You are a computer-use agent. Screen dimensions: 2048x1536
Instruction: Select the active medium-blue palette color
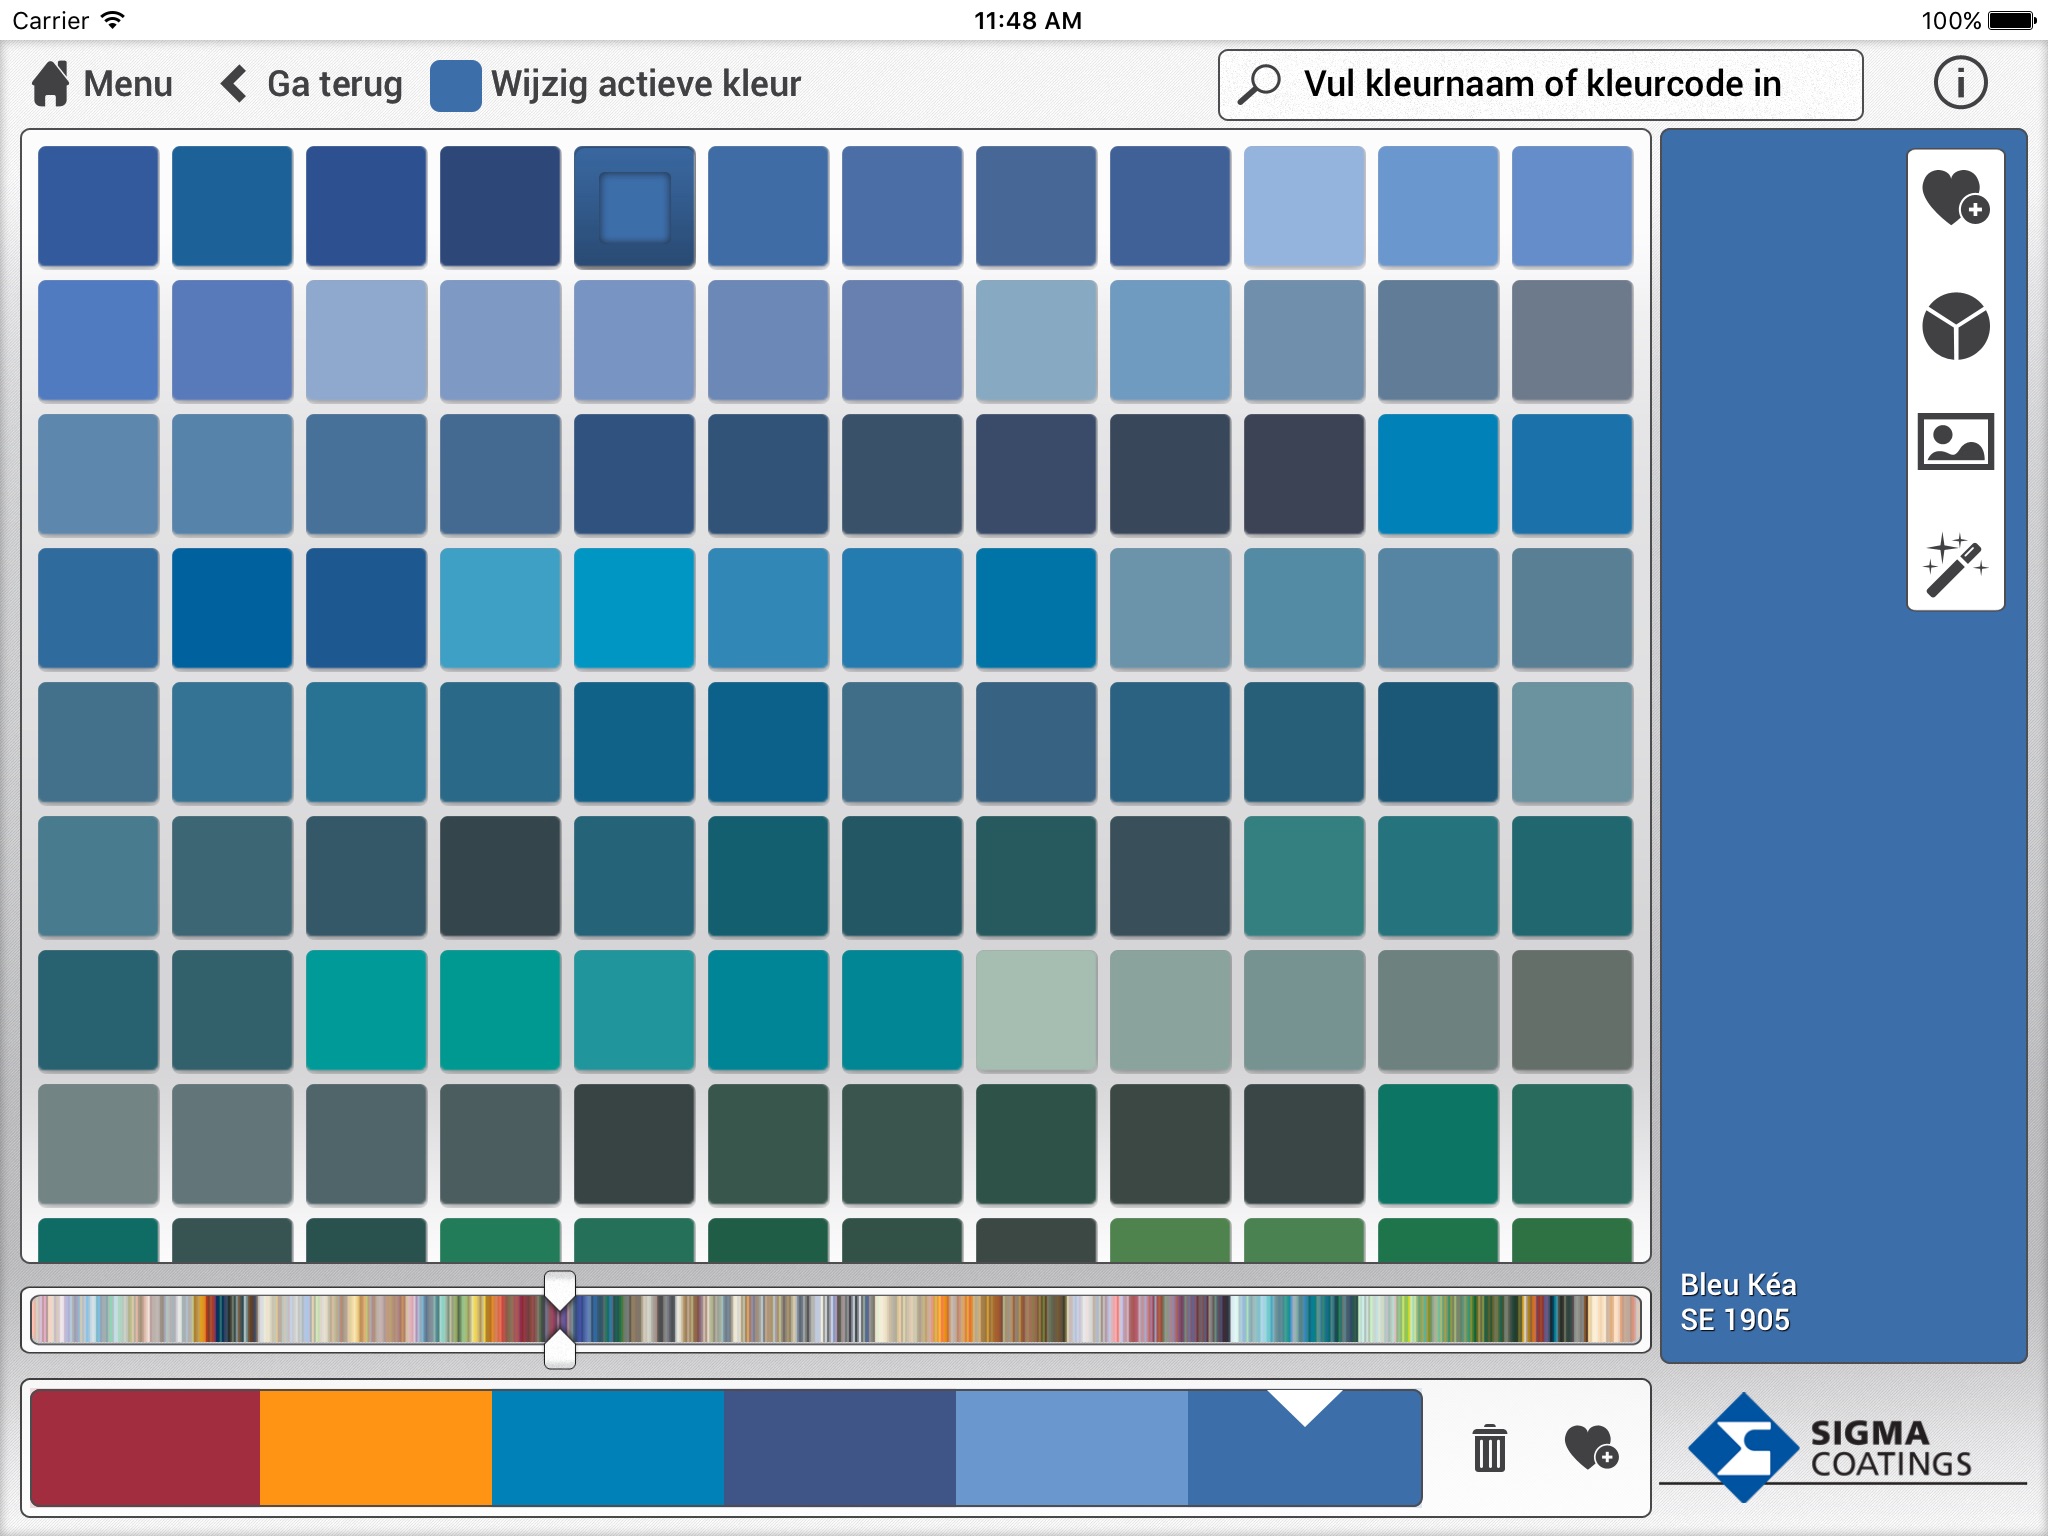(1305, 1447)
